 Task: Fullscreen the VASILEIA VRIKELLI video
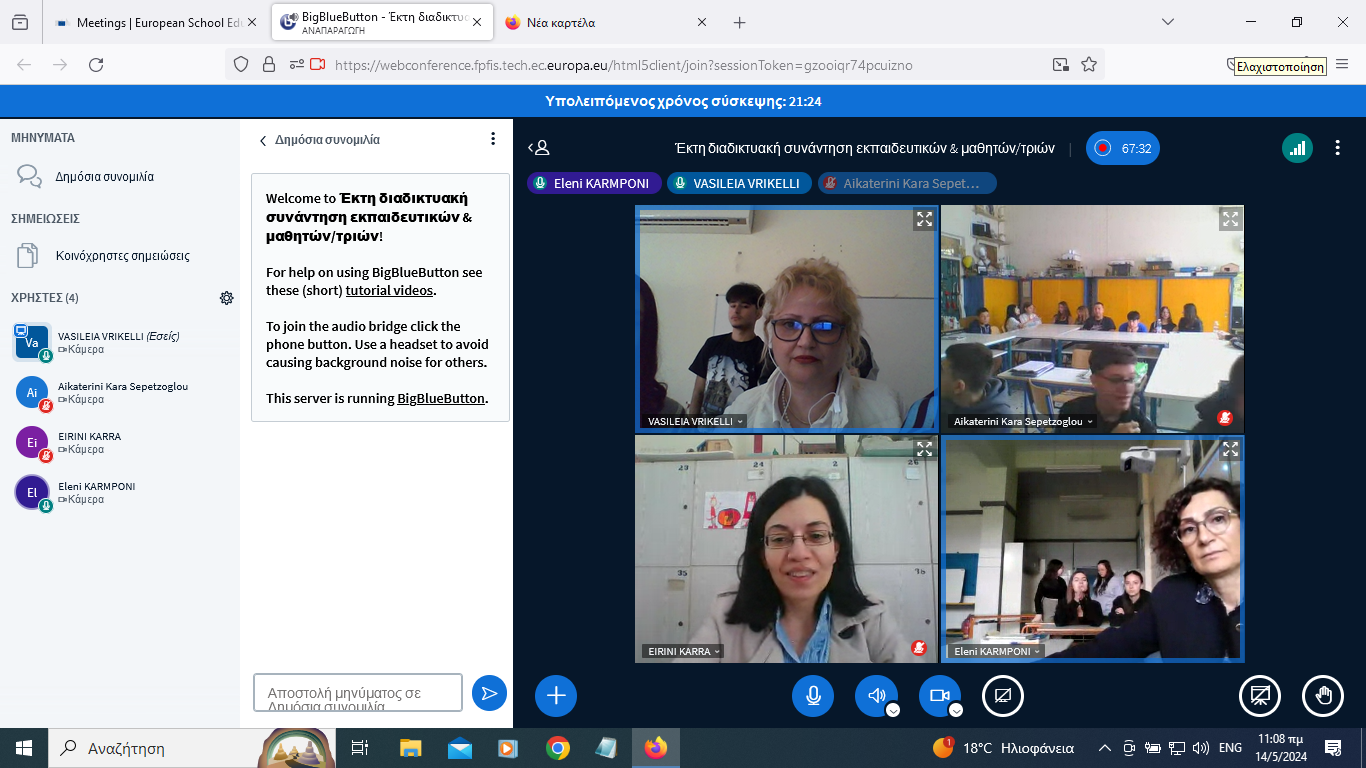point(924,219)
